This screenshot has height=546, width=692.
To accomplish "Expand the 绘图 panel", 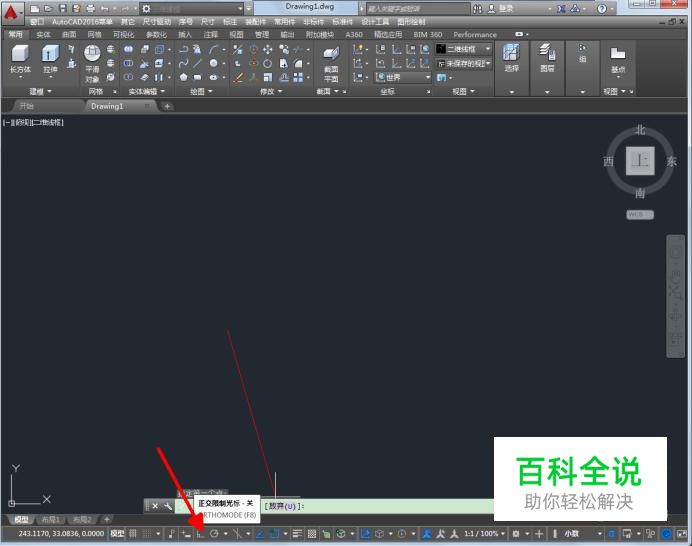I will pyautogui.click(x=201, y=91).
